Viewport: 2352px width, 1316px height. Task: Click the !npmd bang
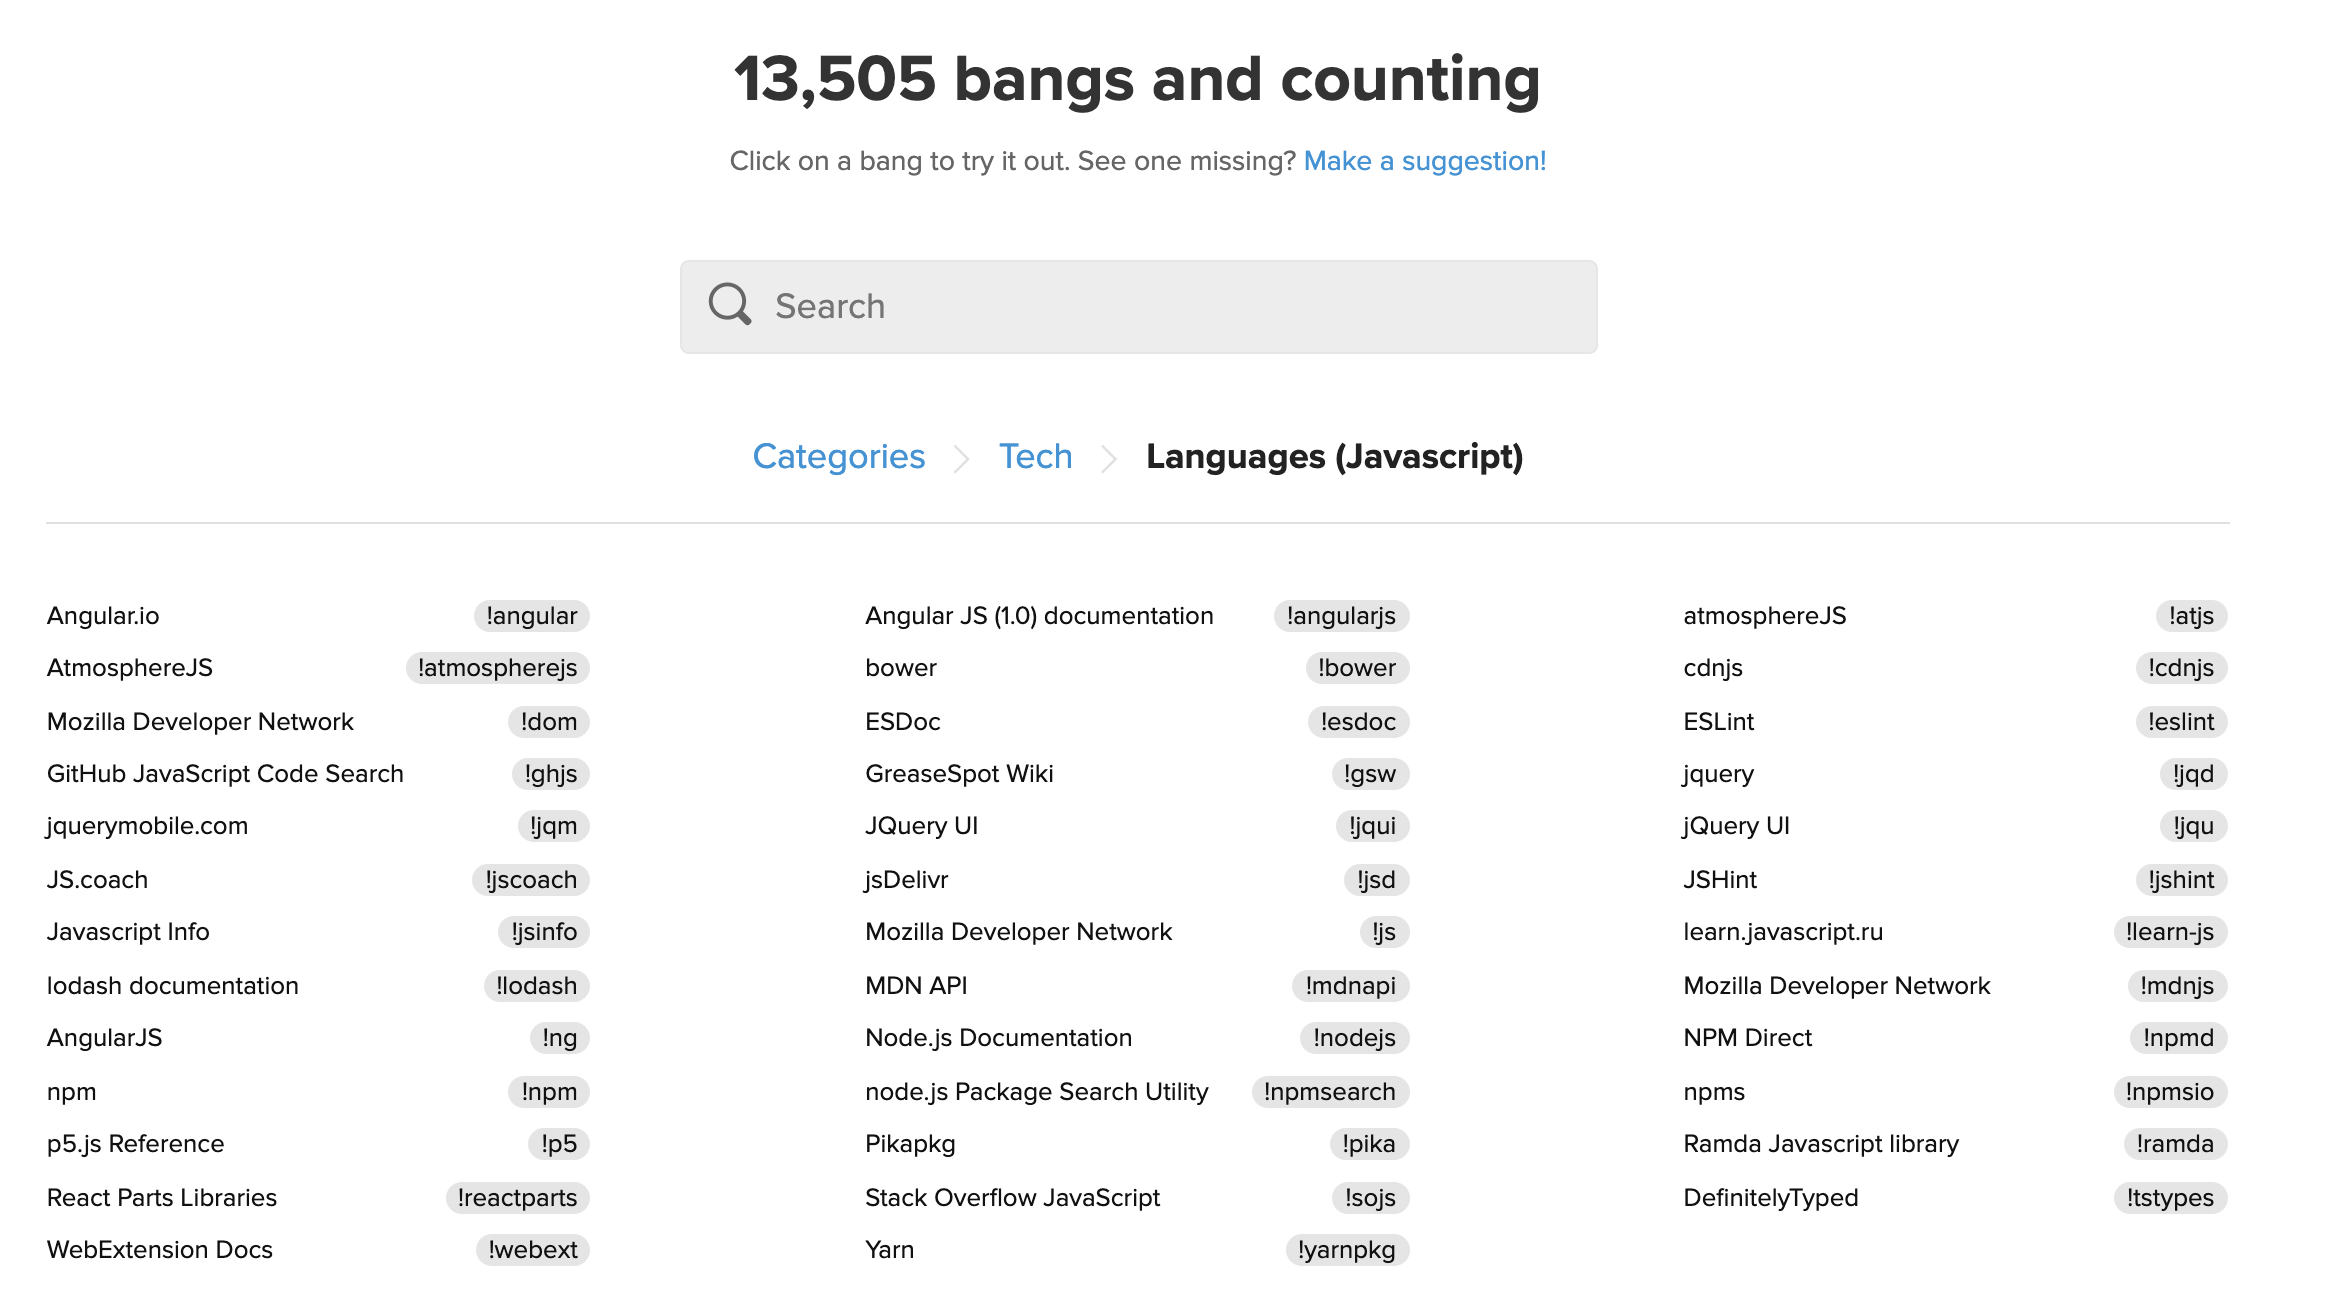pos(2178,1038)
